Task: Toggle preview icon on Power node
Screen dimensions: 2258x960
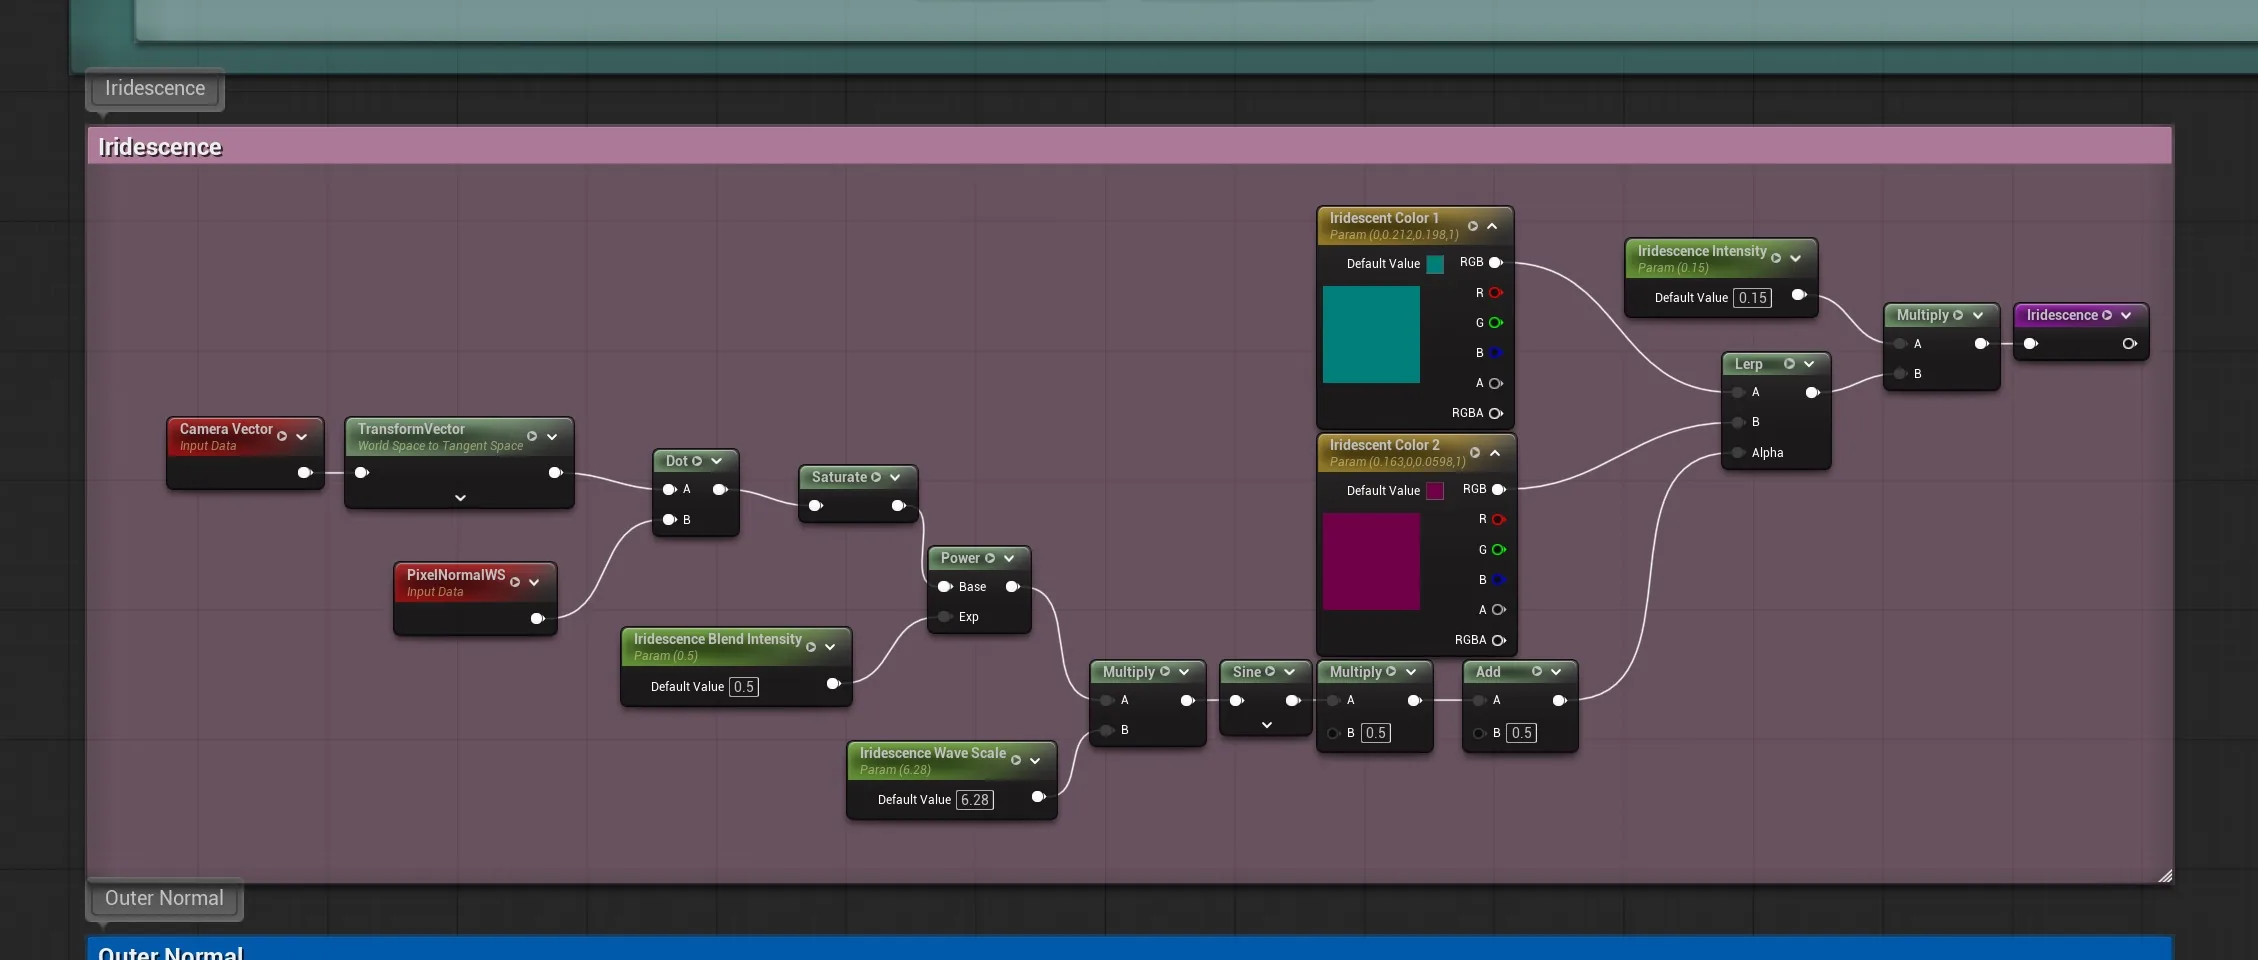Action: click(990, 558)
